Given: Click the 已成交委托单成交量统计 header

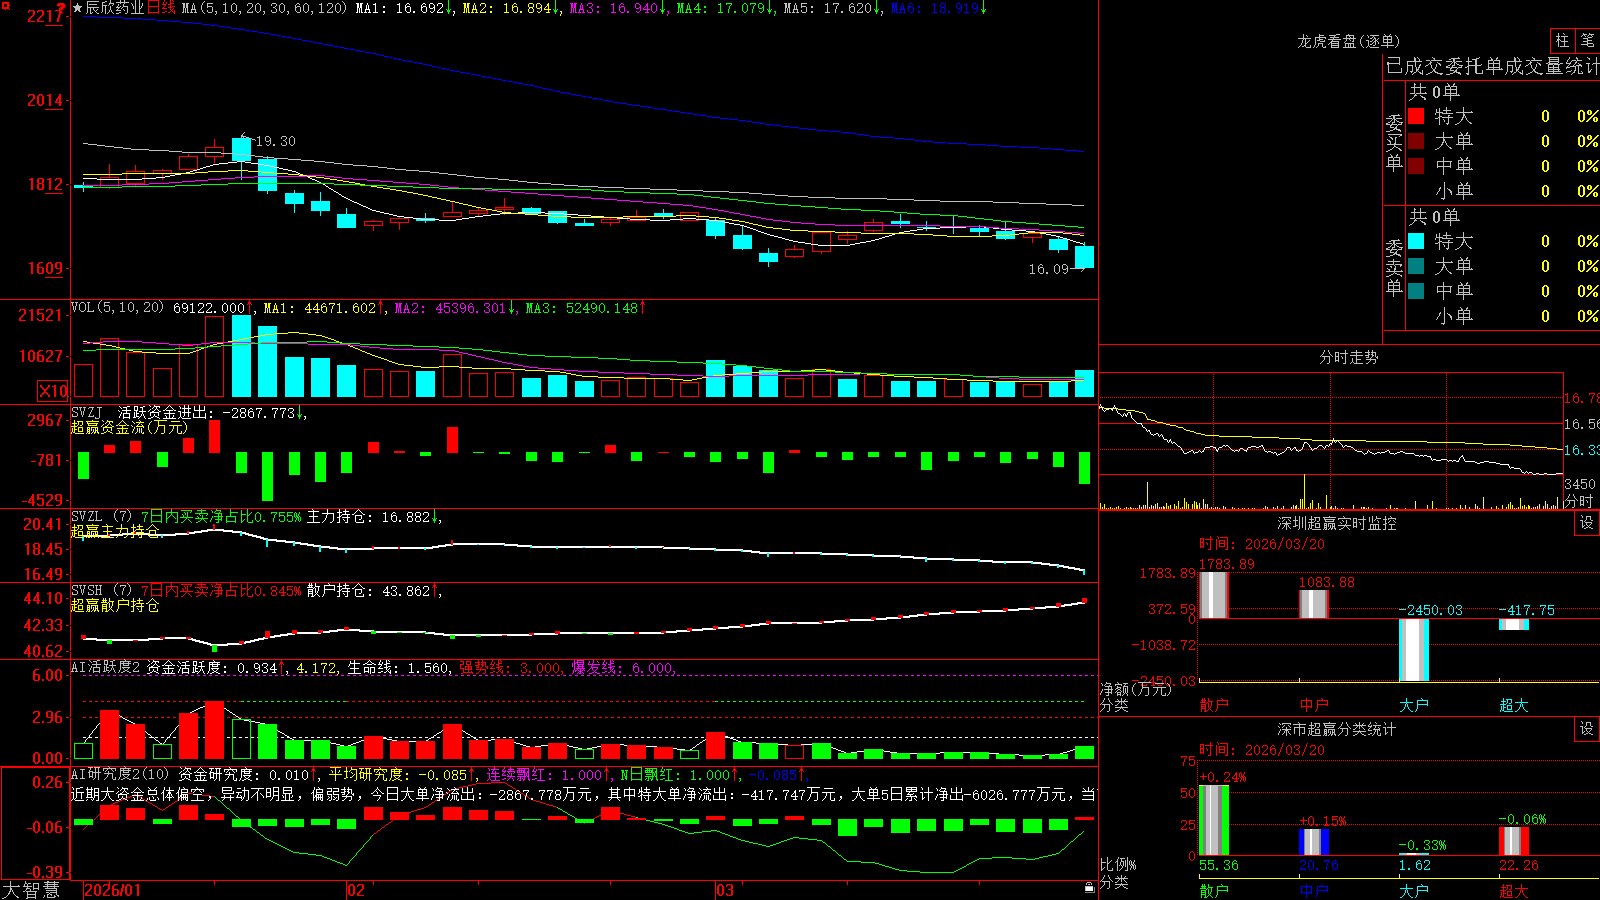Looking at the screenshot, I should [1492, 66].
